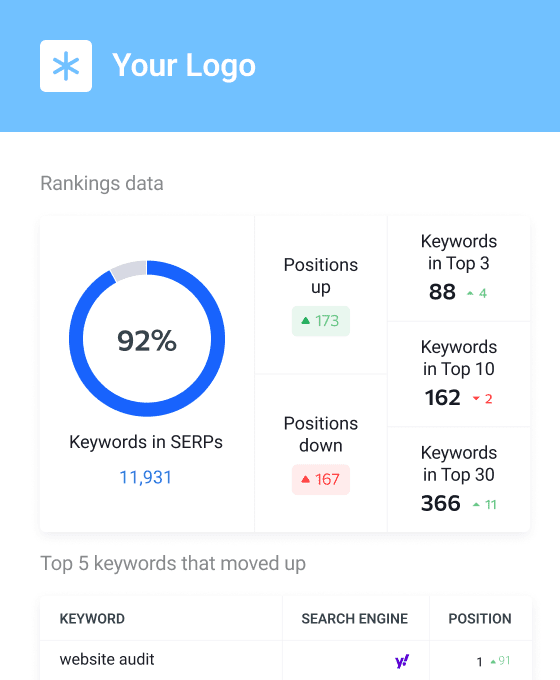The height and width of the screenshot is (680, 560).
Task: Click the green arrow next to Top 3 change
Action: tap(470, 294)
